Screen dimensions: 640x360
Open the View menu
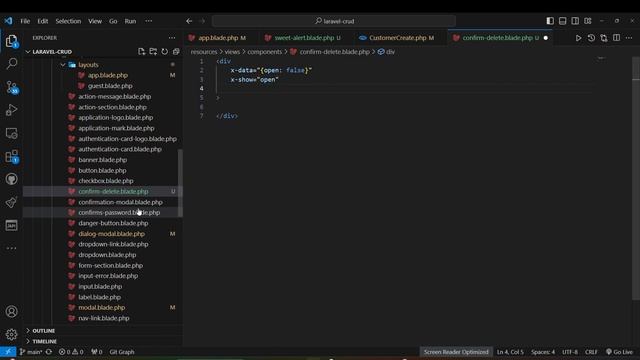(95, 21)
